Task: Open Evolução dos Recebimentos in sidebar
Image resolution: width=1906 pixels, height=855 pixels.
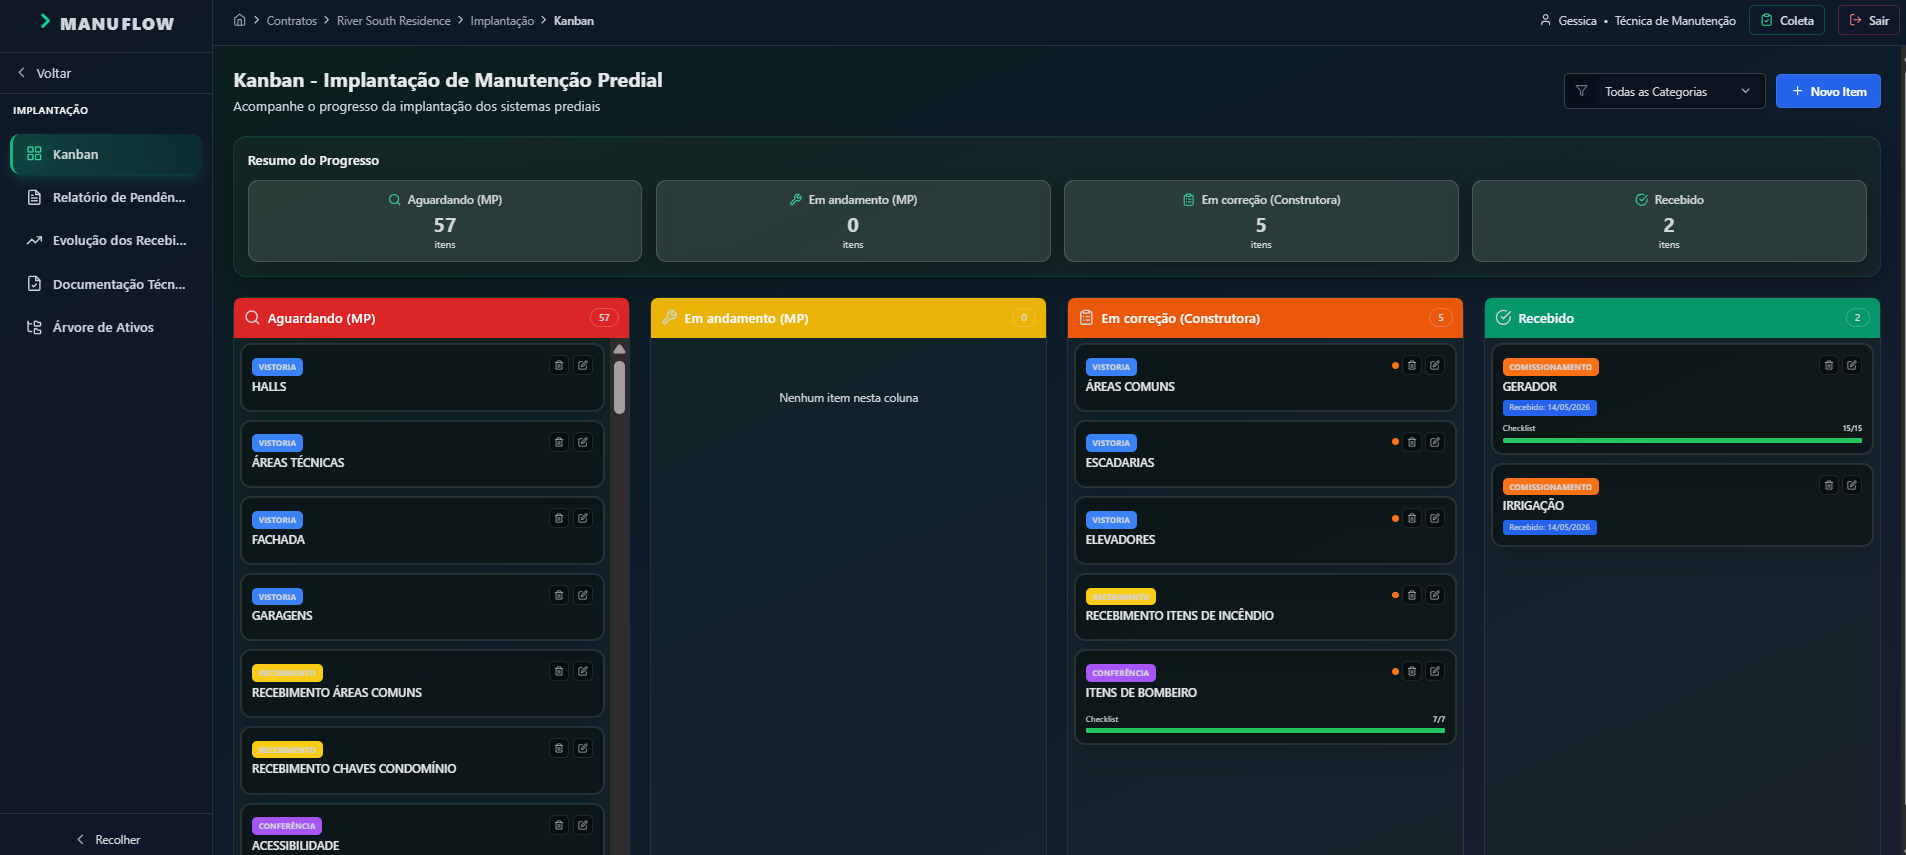Action: (106, 240)
